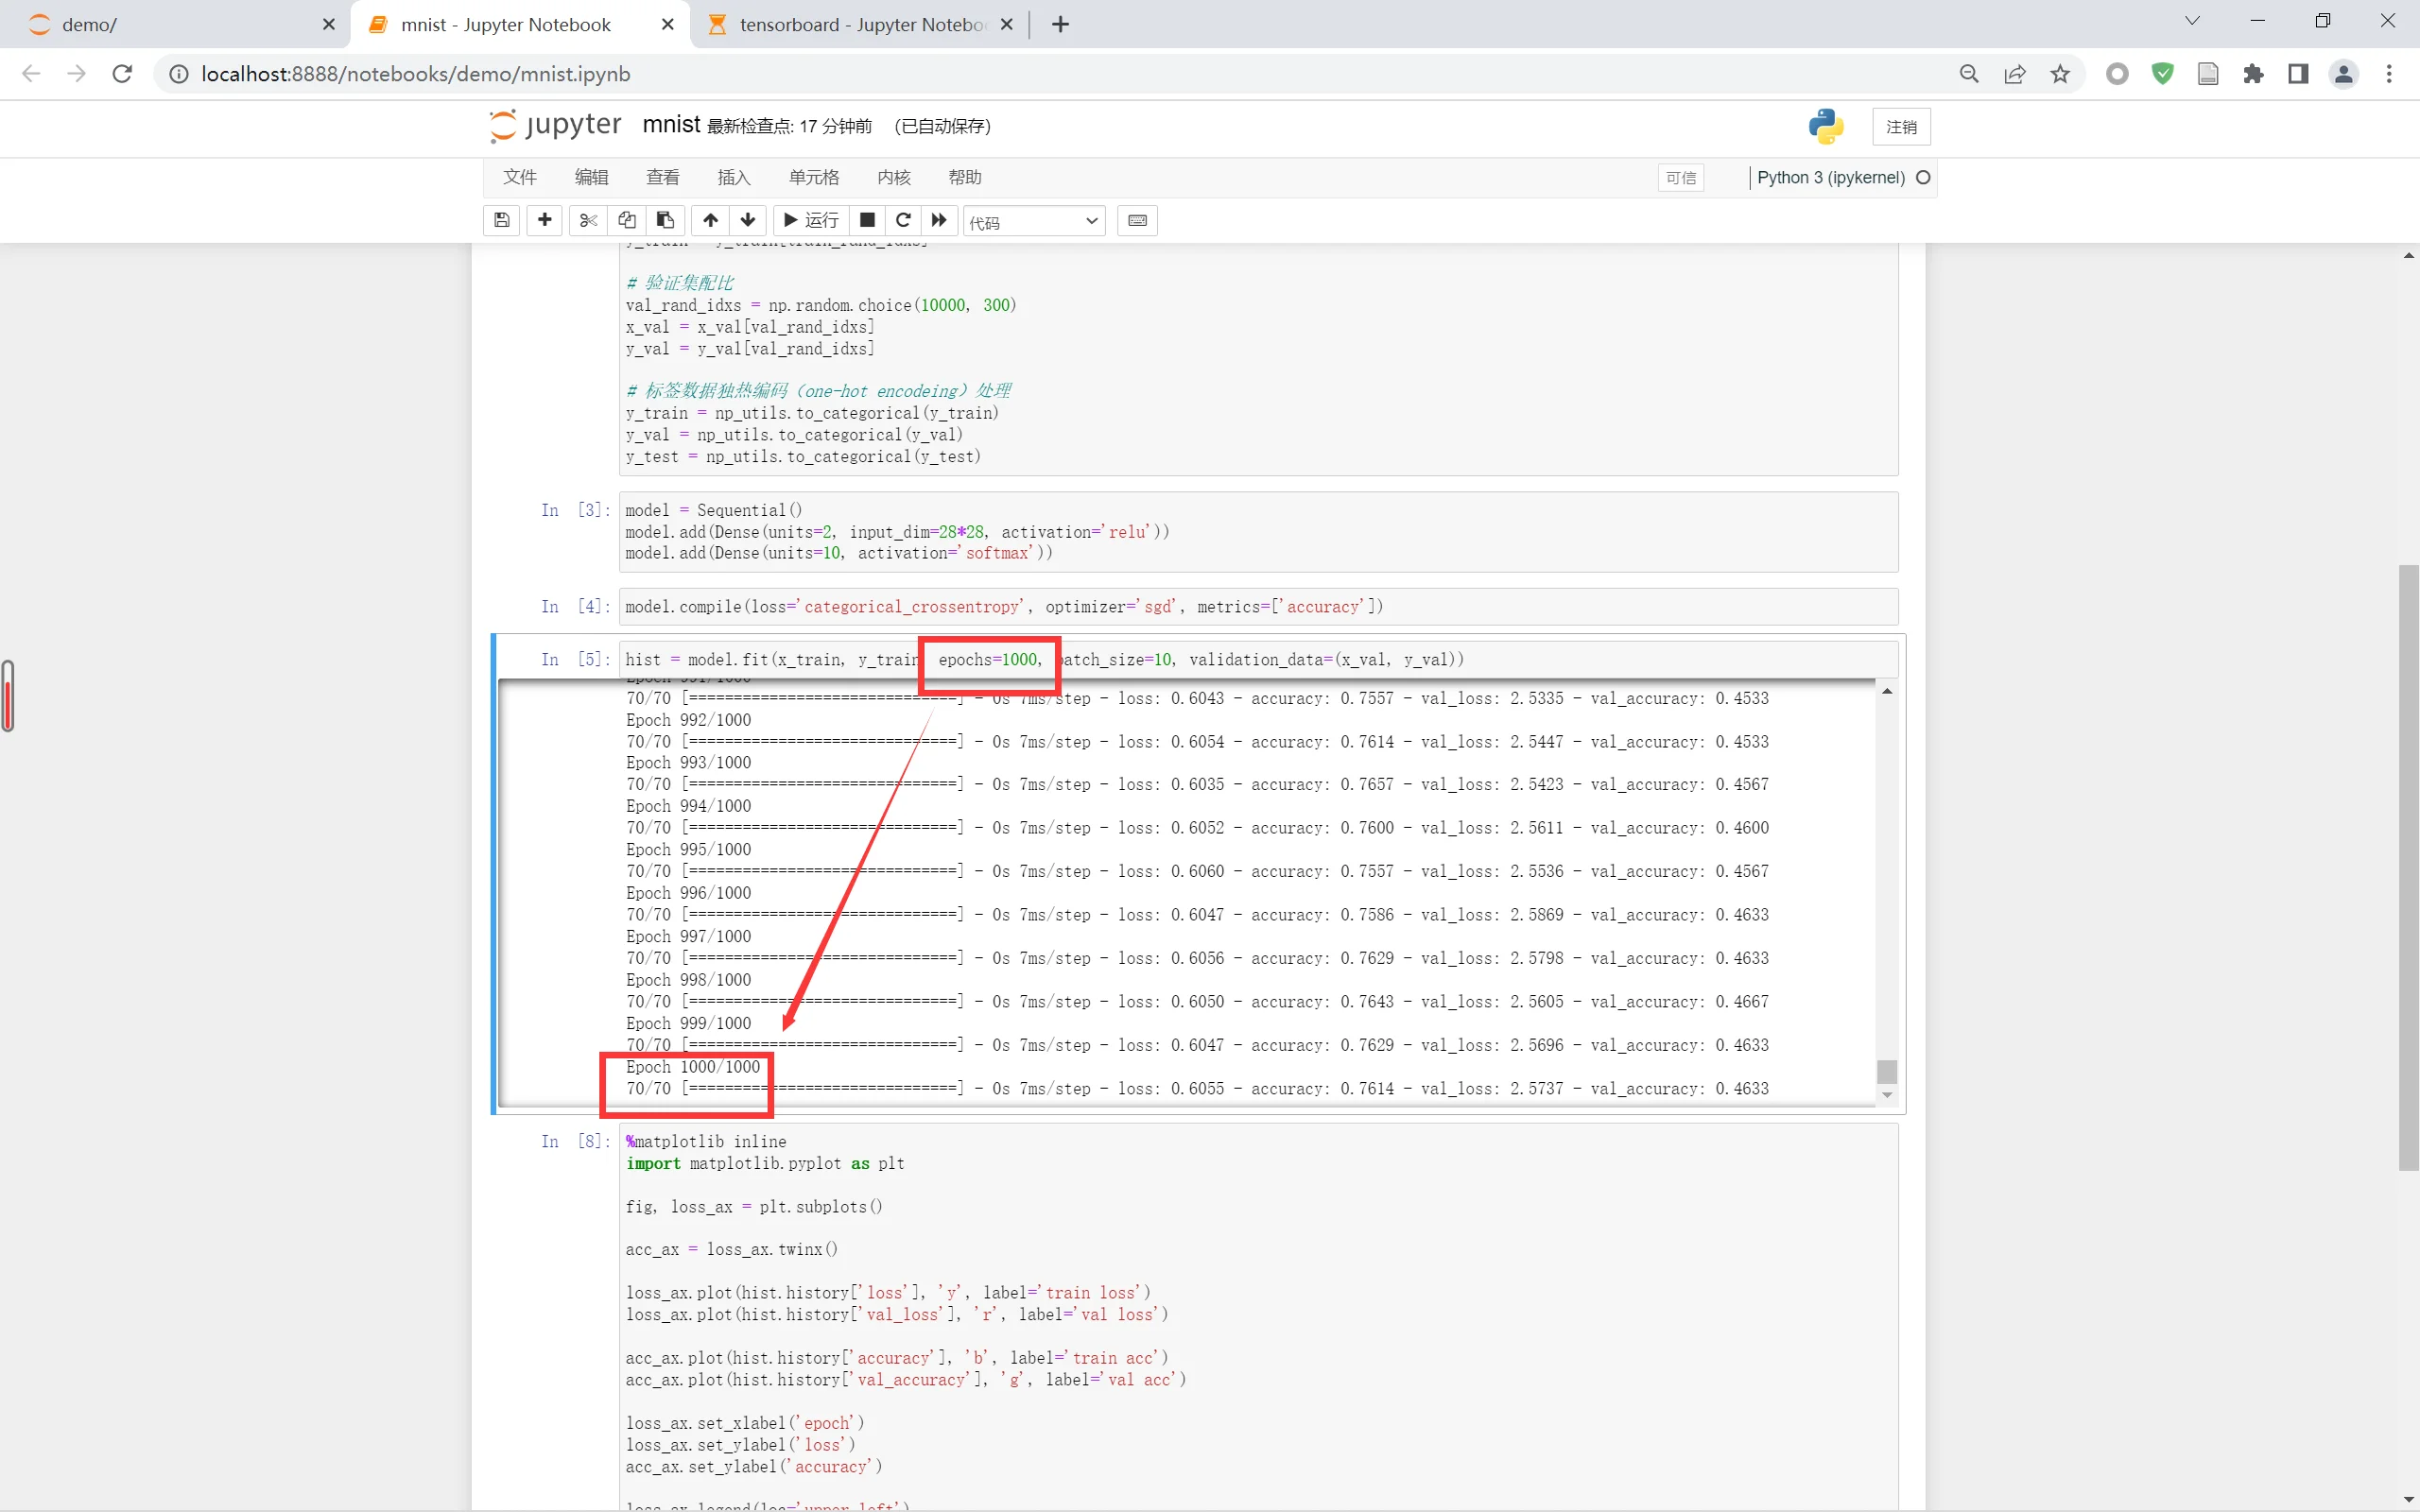Move selected cell down arrow
The height and width of the screenshot is (1512, 2420).
[748, 220]
